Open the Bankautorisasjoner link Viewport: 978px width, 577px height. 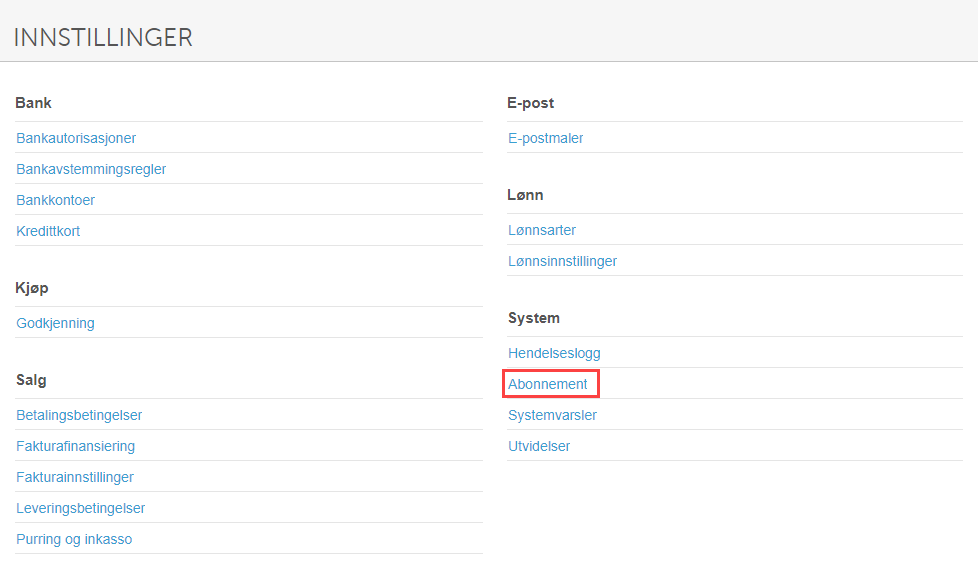[76, 138]
